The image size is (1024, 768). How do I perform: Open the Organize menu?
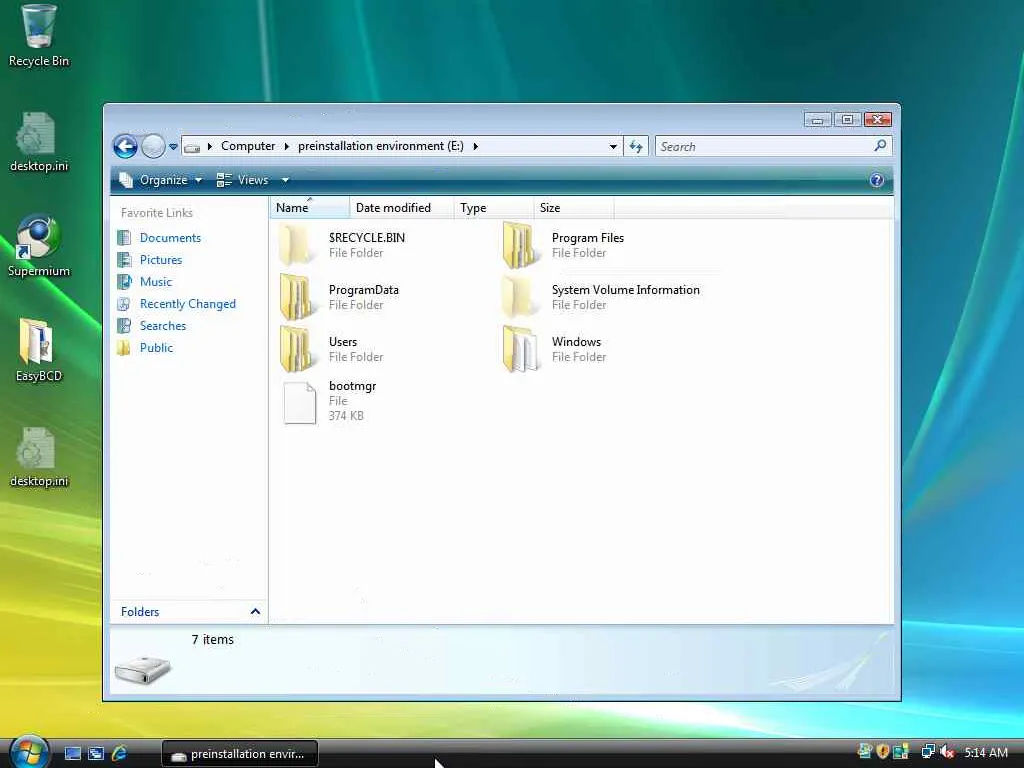(x=161, y=180)
